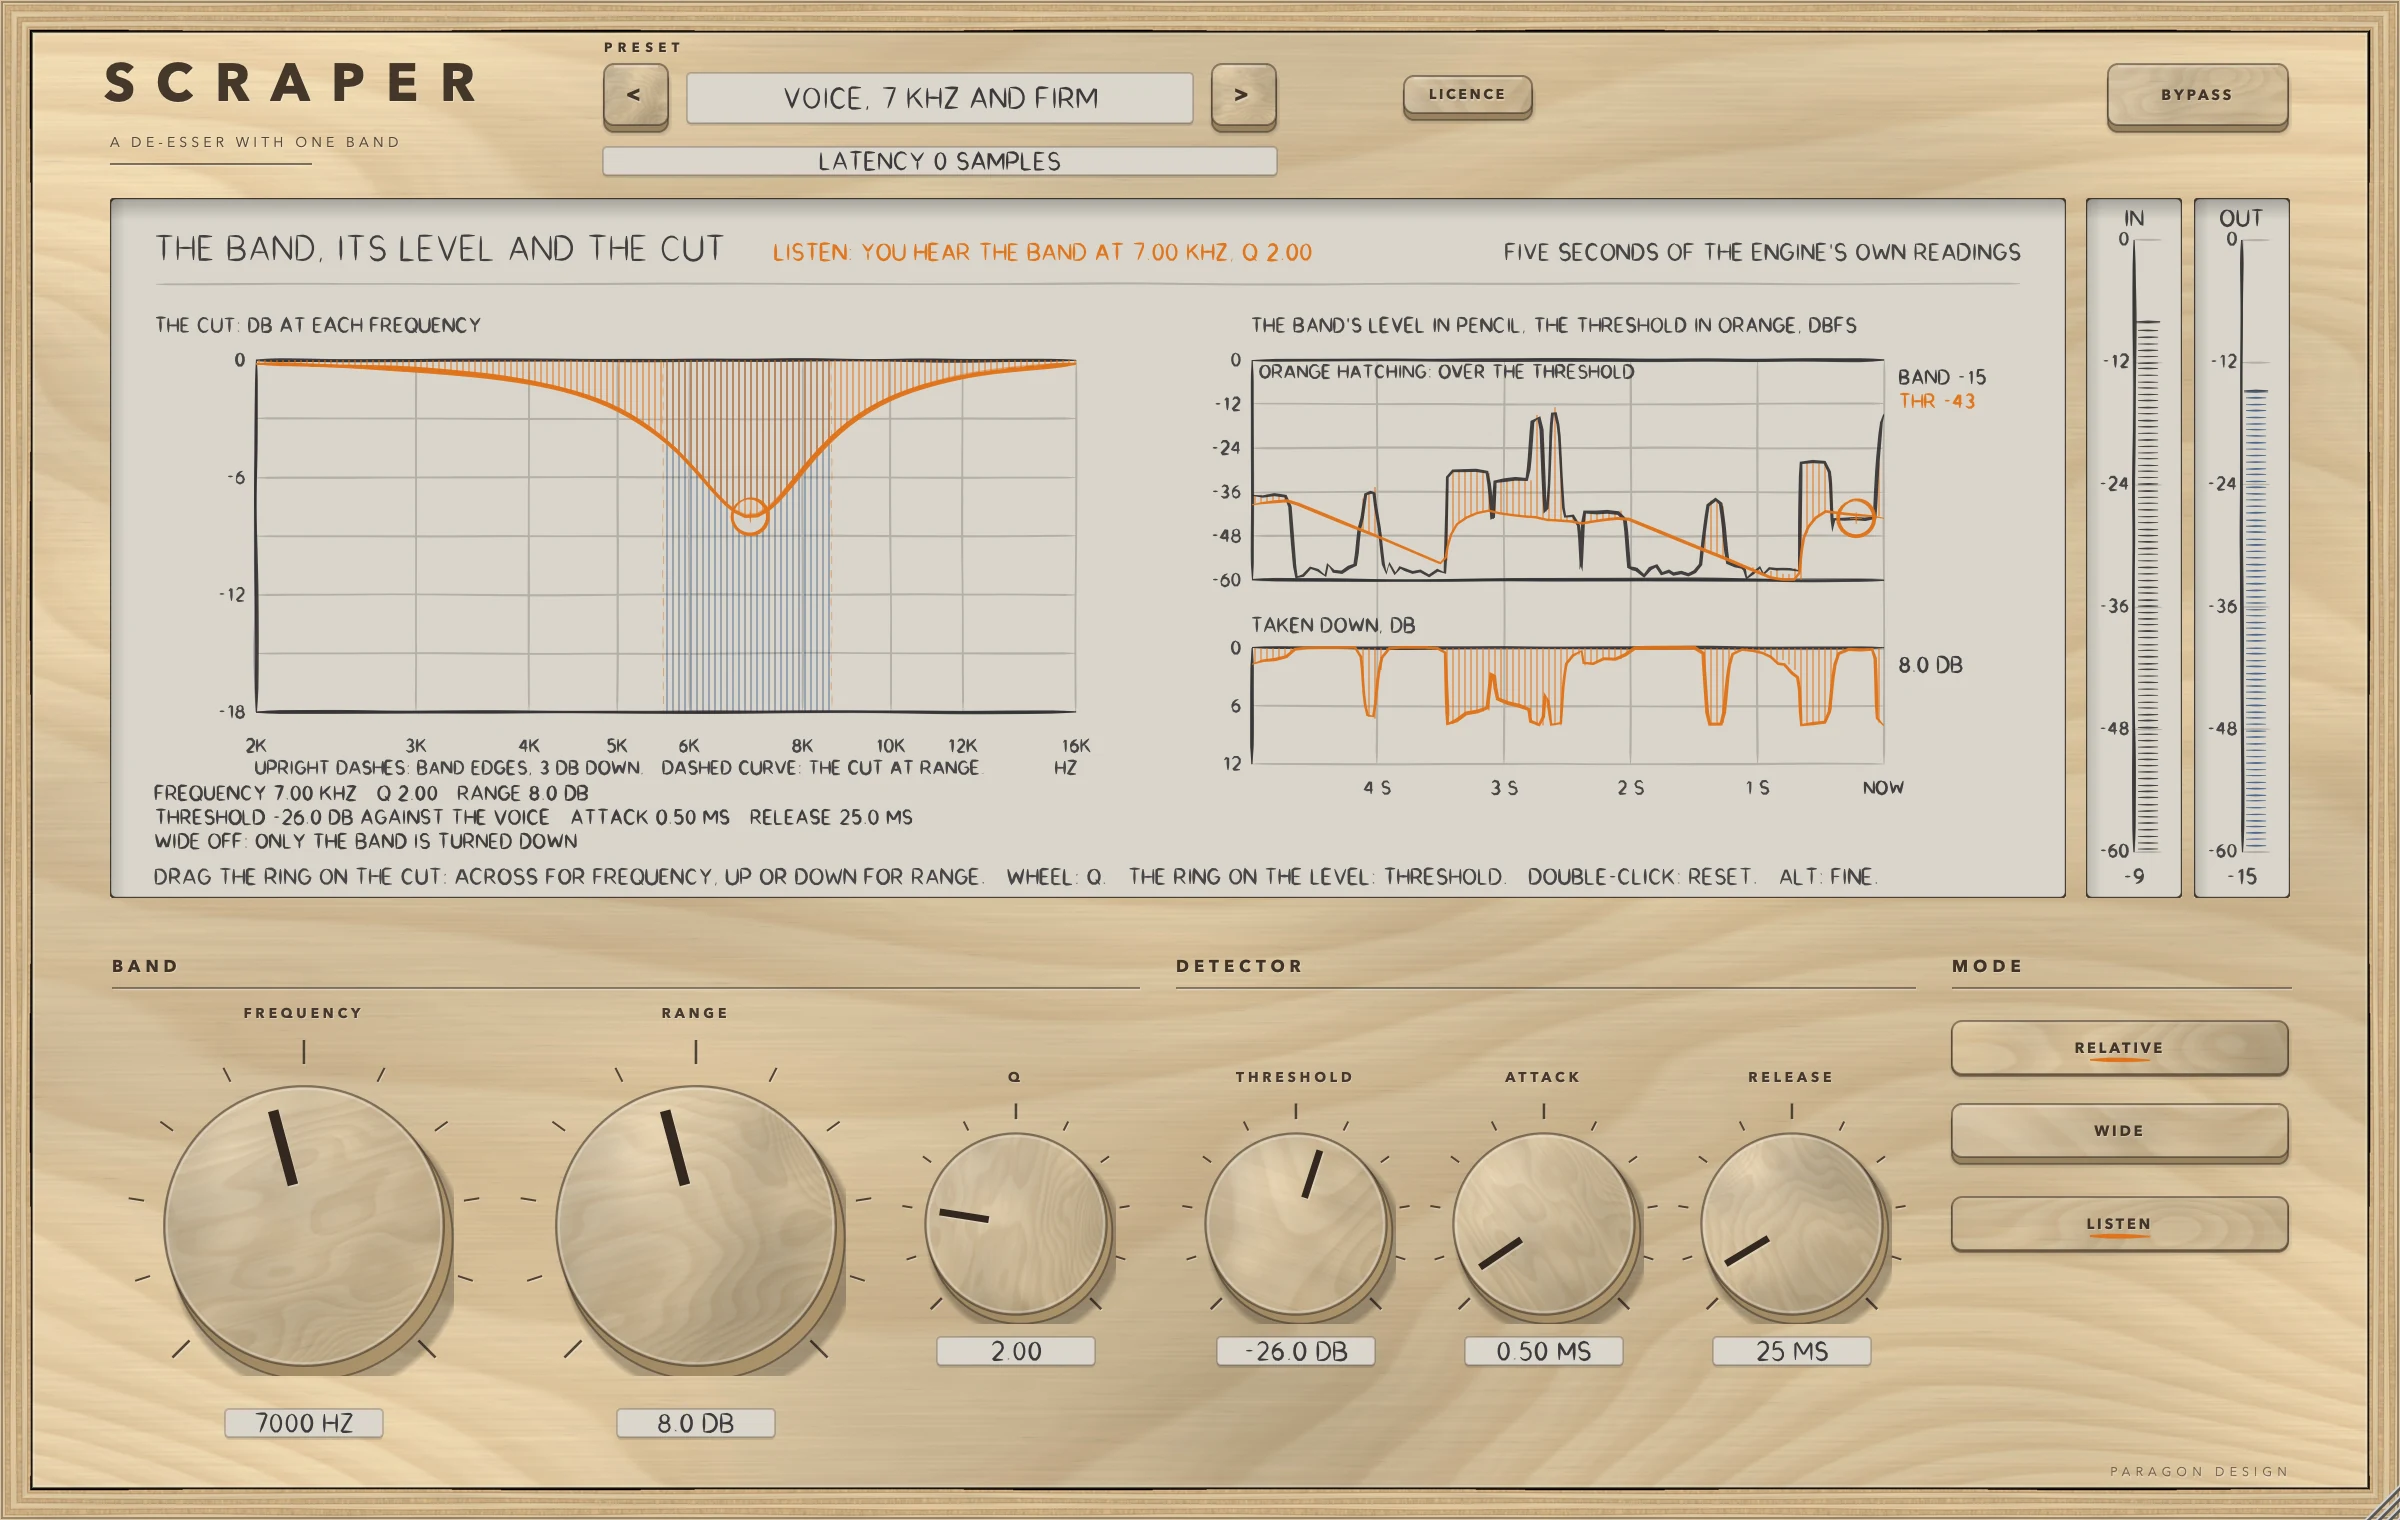The image size is (2400, 1520).
Task: Select the 25 MS release value field
Action: [1792, 1351]
